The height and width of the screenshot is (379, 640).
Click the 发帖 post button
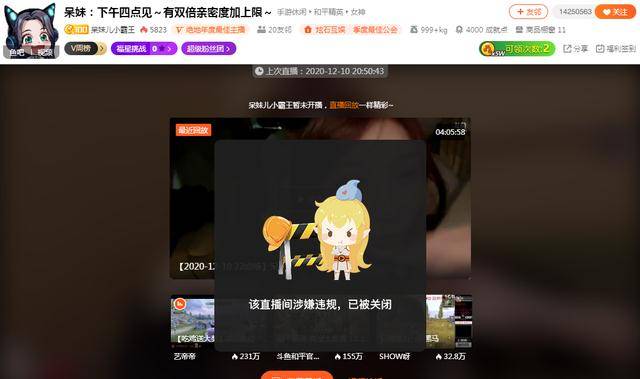tap(528, 12)
